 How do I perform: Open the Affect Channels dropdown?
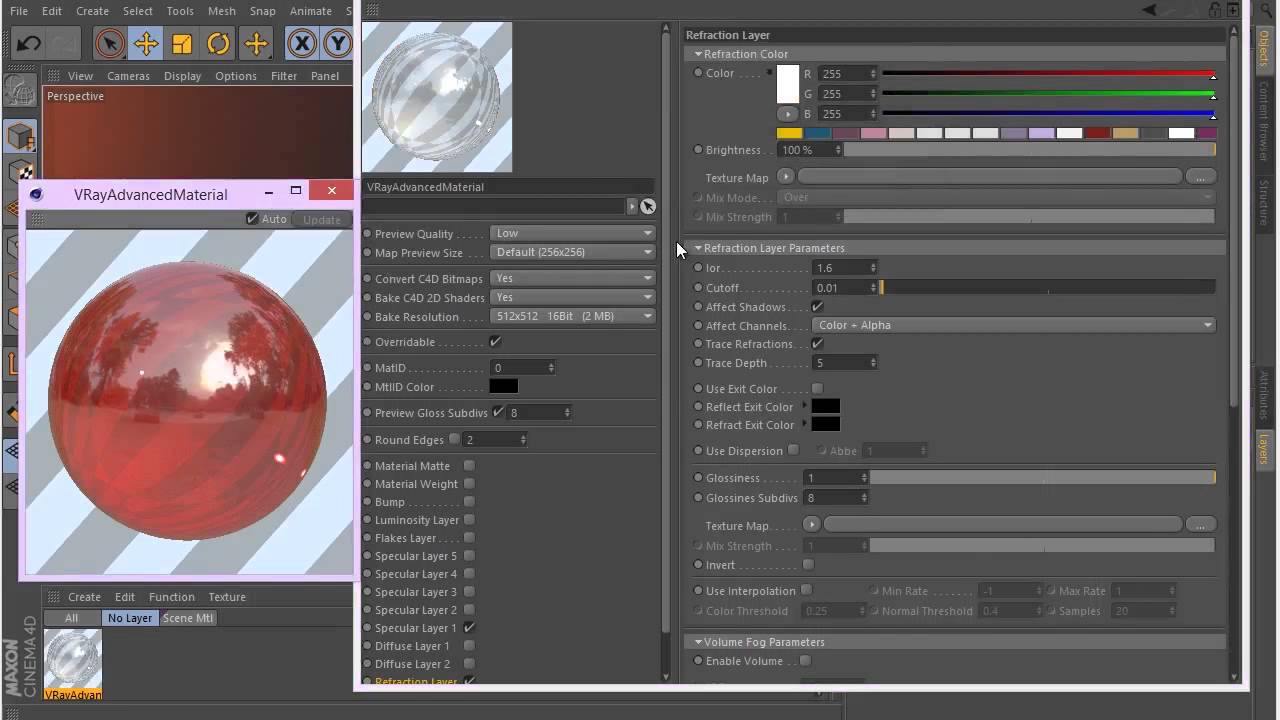(x=1015, y=325)
